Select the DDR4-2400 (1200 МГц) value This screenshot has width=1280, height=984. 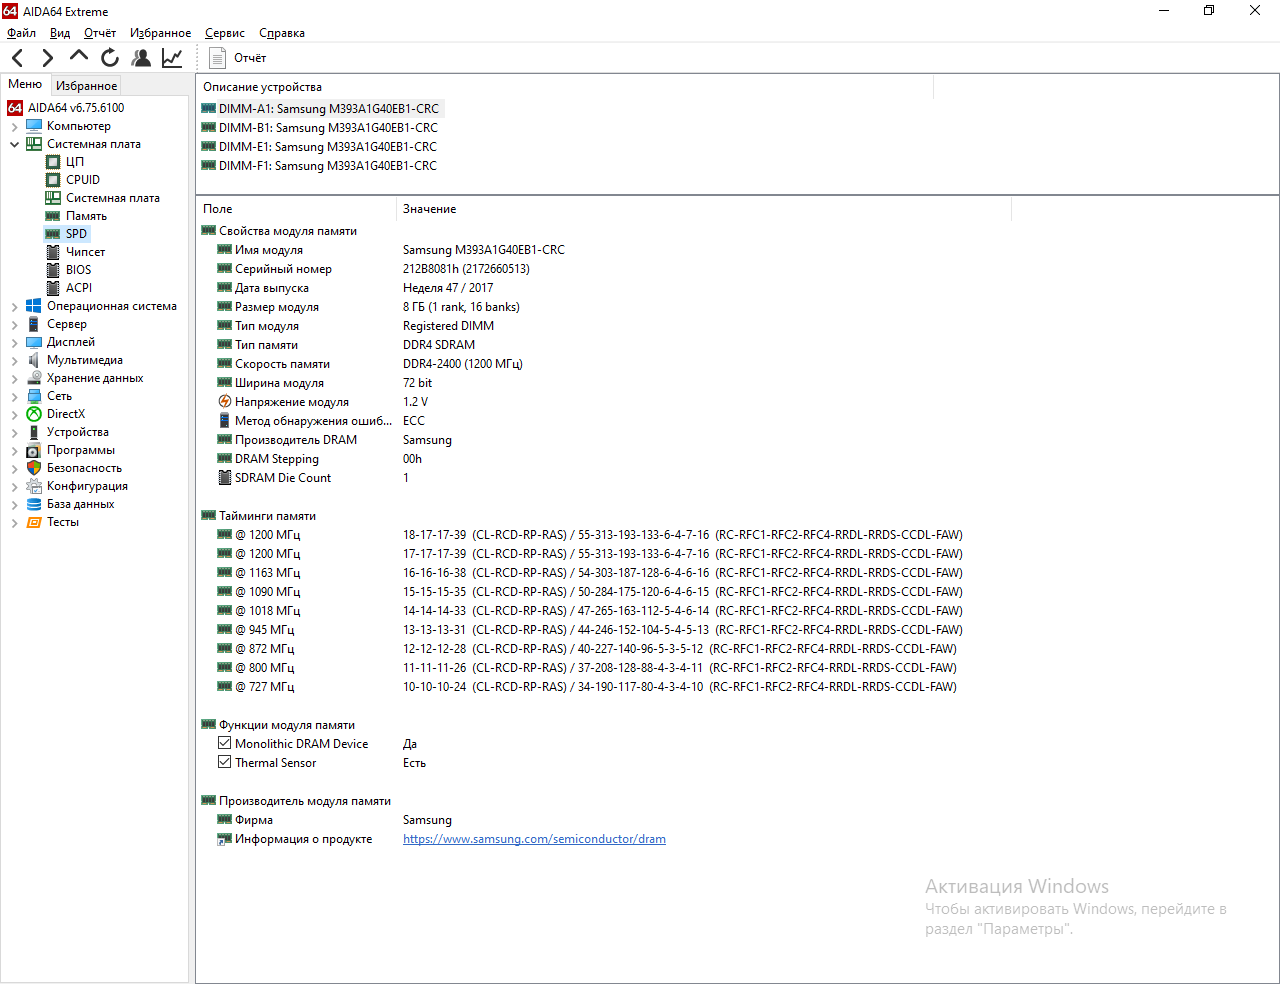pyautogui.click(x=463, y=364)
